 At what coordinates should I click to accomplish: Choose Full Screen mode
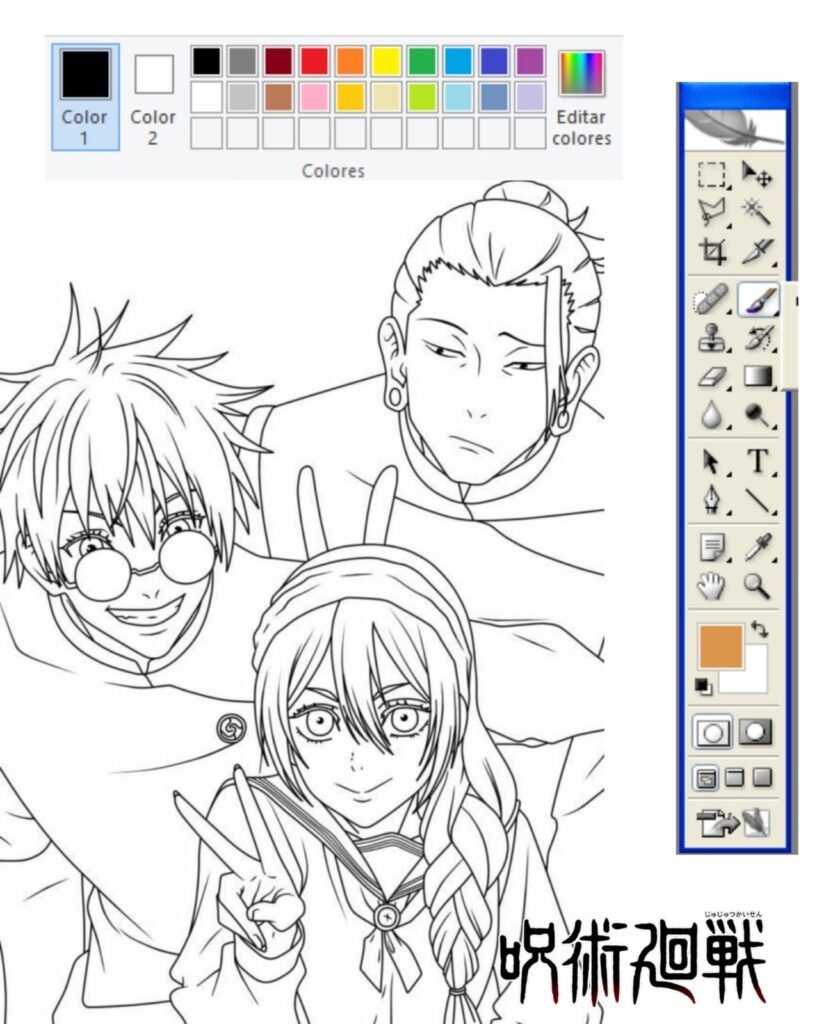762,777
